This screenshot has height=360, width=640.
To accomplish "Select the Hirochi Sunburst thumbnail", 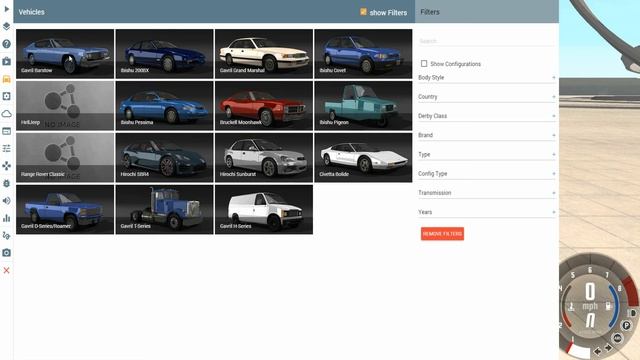I will click(x=264, y=157).
